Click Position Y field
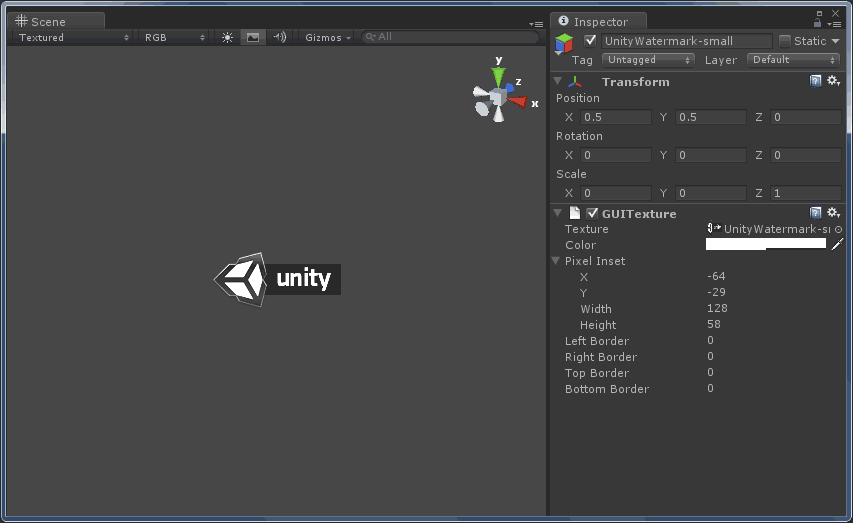Viewport: 853px width, 523px height. (x=710, y=117)
